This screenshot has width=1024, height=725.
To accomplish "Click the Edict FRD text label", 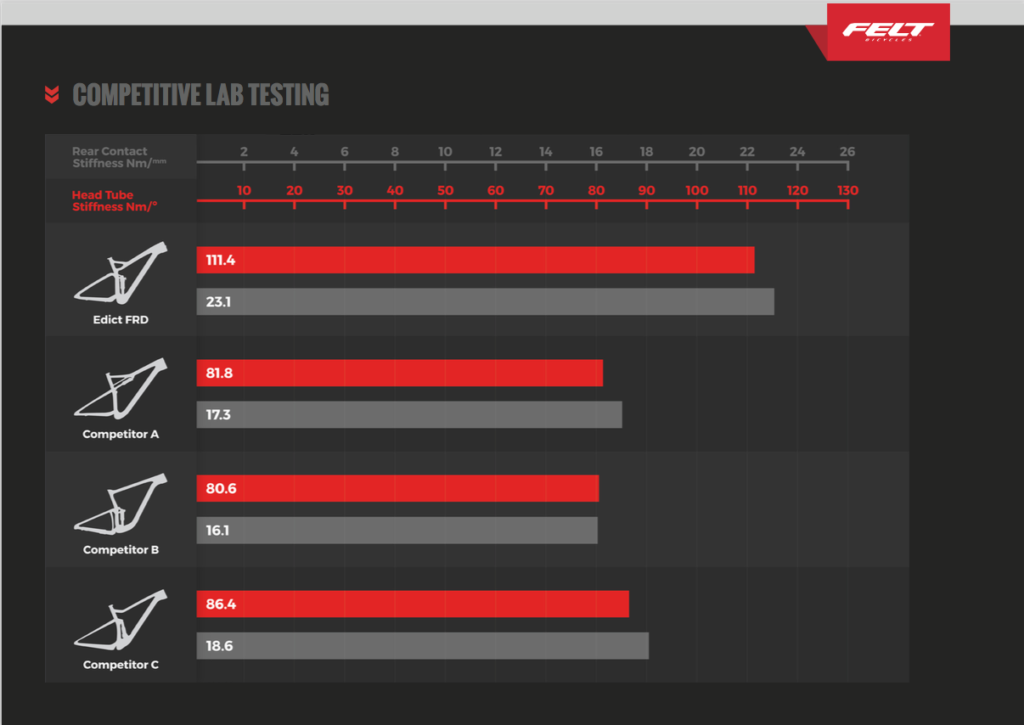I will click(x=121, y=319).
